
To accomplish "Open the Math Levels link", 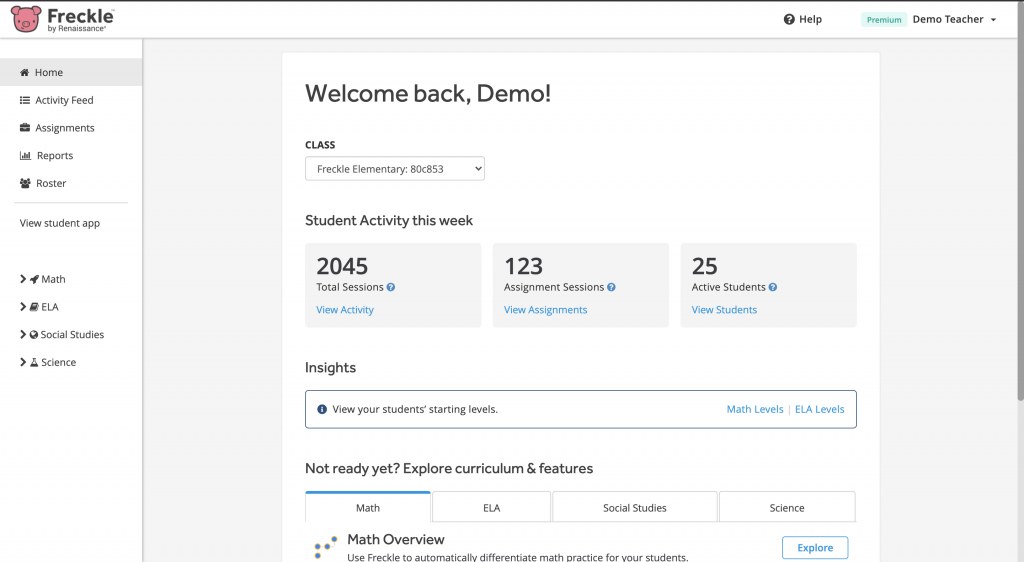I will pos(755,409).
